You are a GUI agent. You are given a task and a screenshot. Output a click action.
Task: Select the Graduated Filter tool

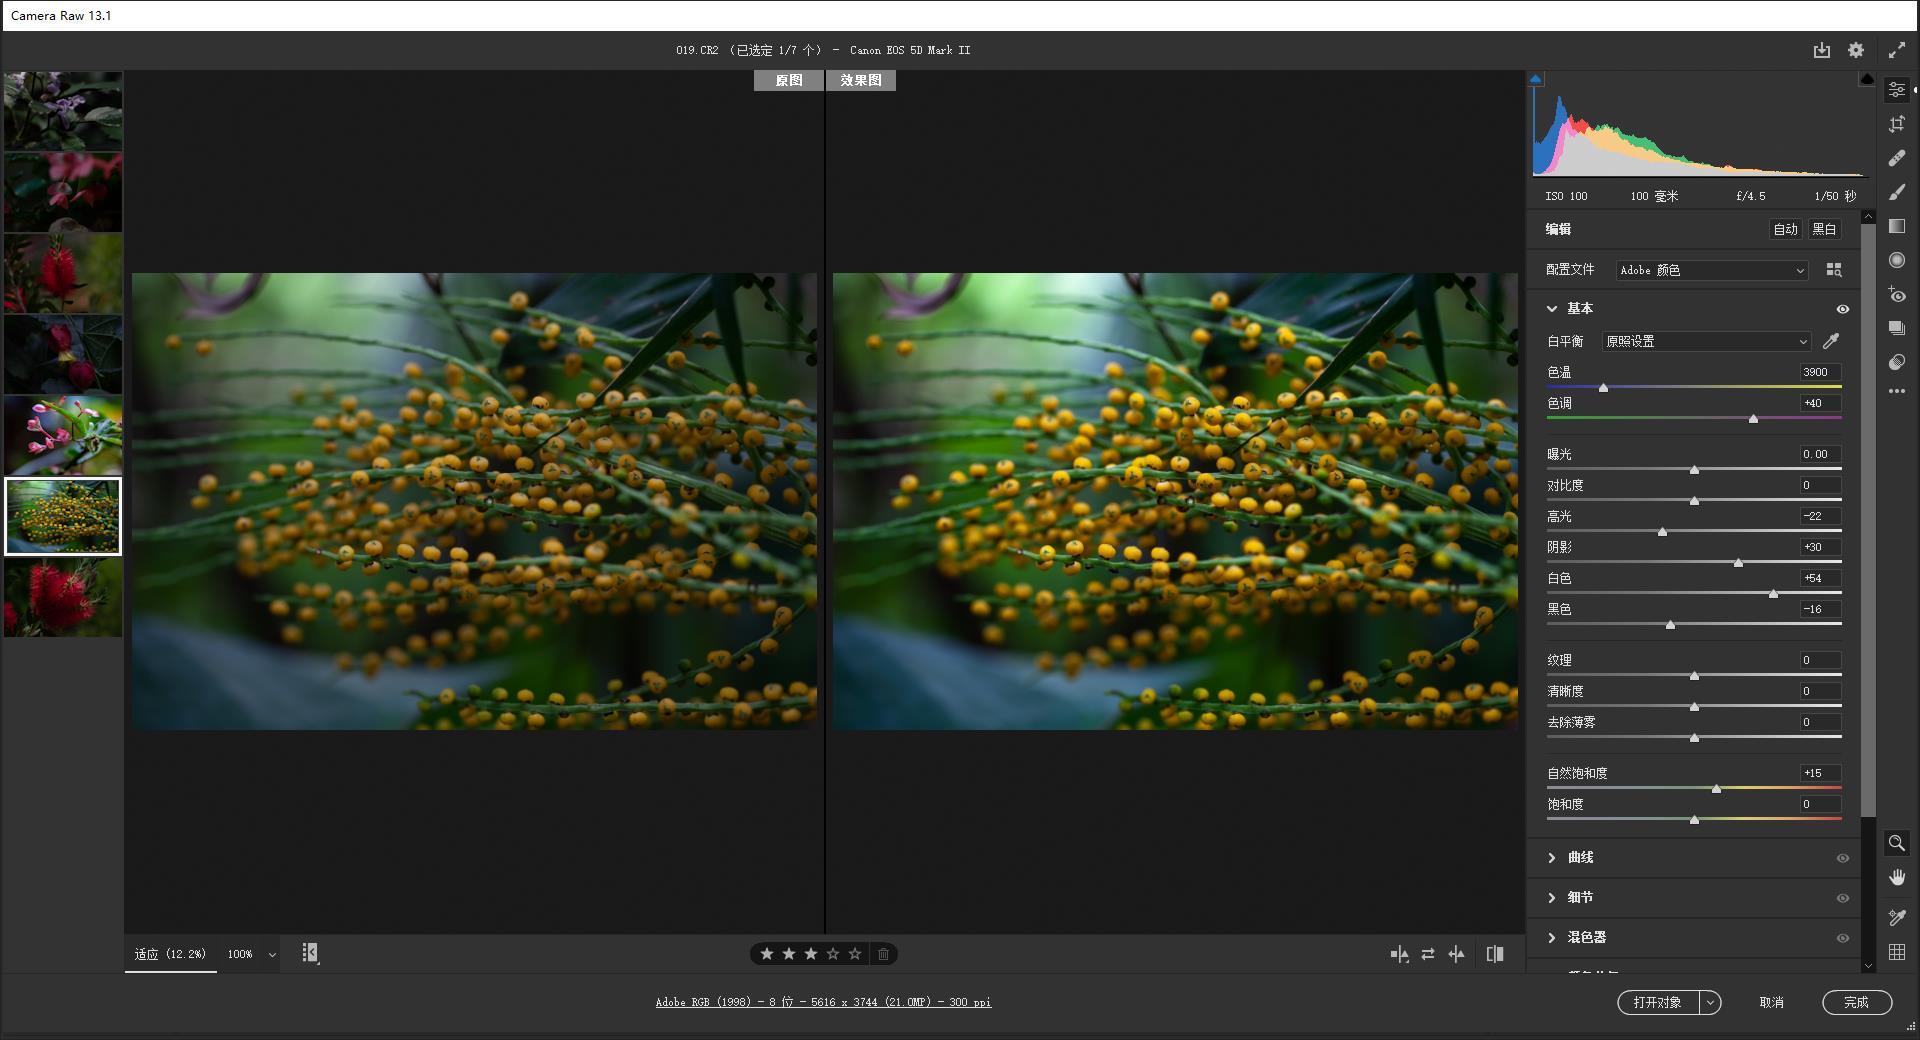[x=1896, y=226]
